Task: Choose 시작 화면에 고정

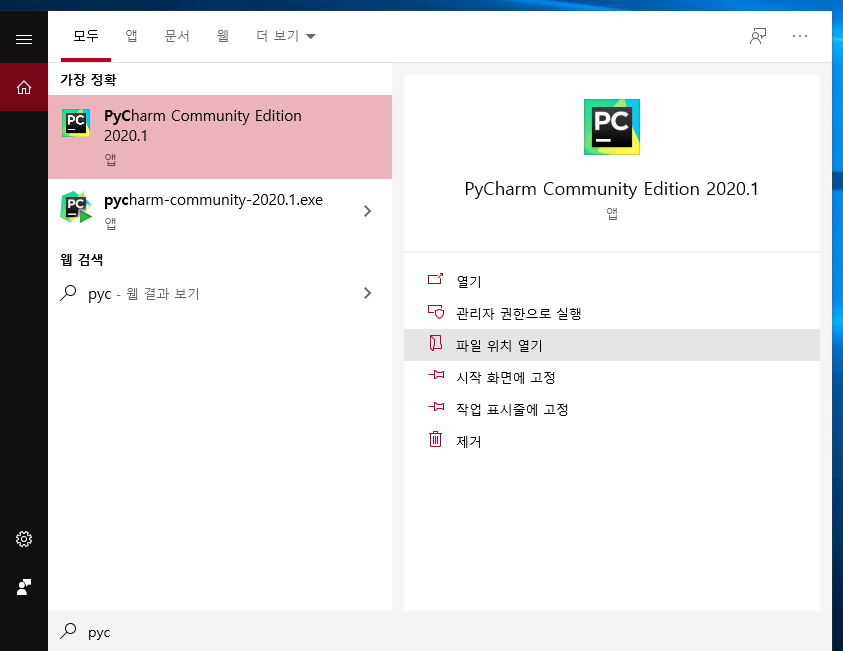Action: 612,377
